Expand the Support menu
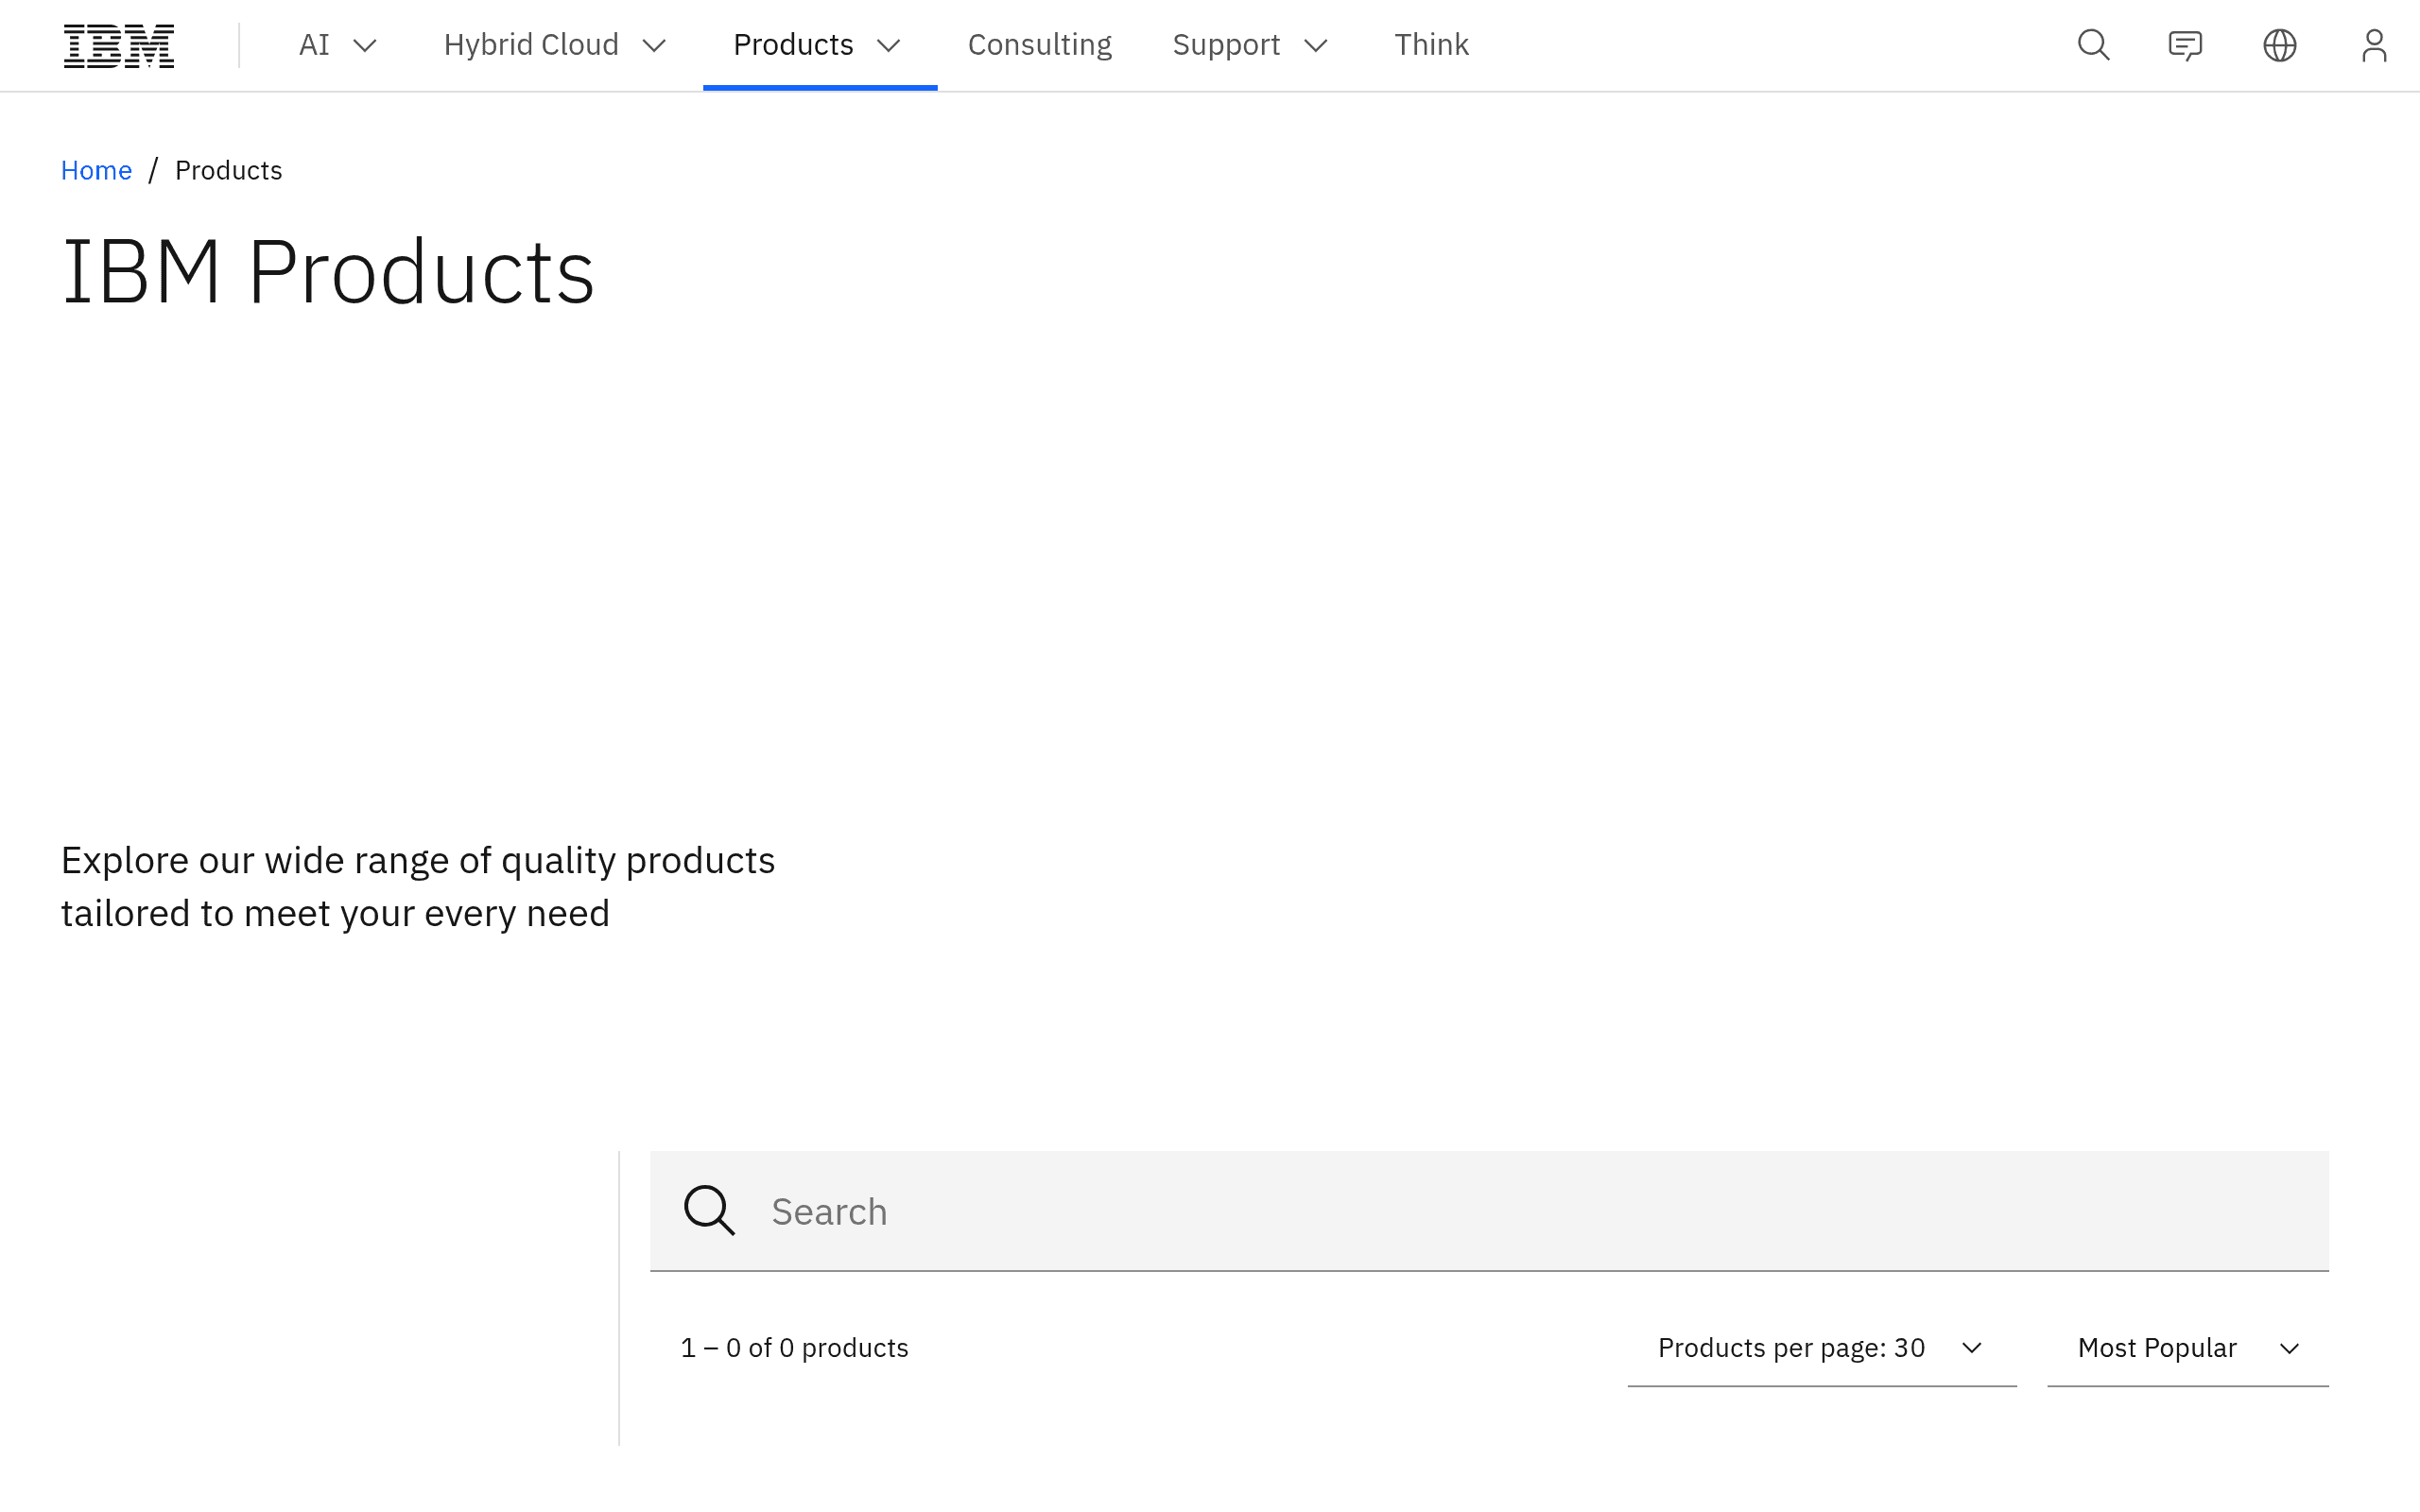 point(1250,45)
